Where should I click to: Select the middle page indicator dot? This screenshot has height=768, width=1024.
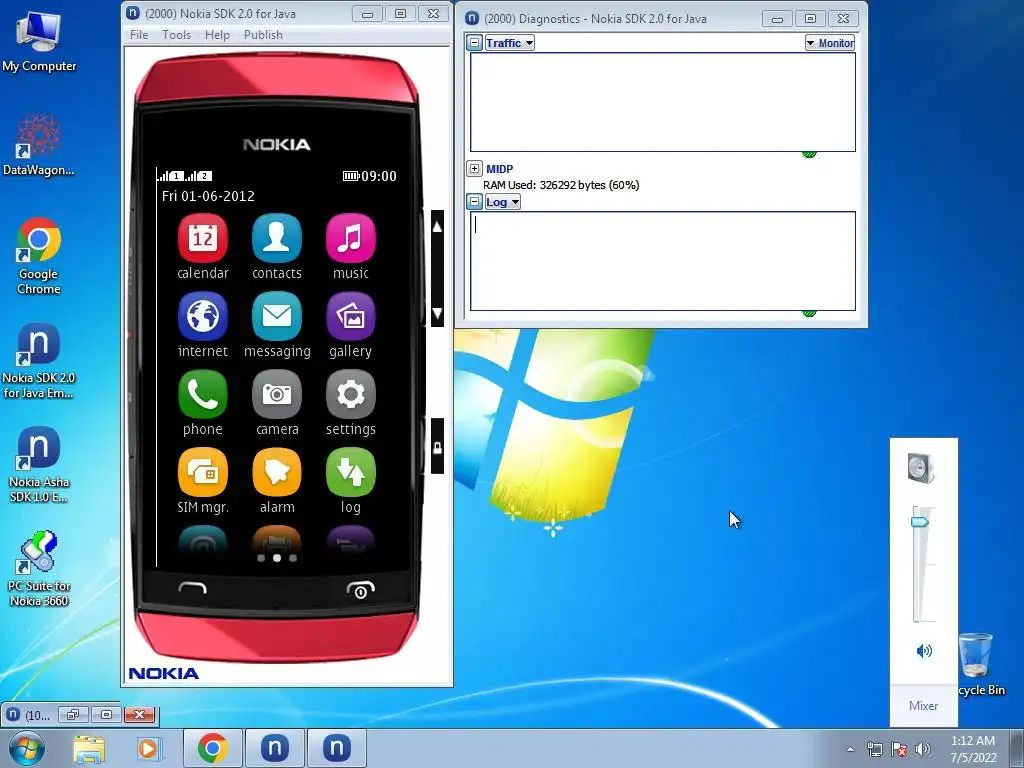click(277, 558)
